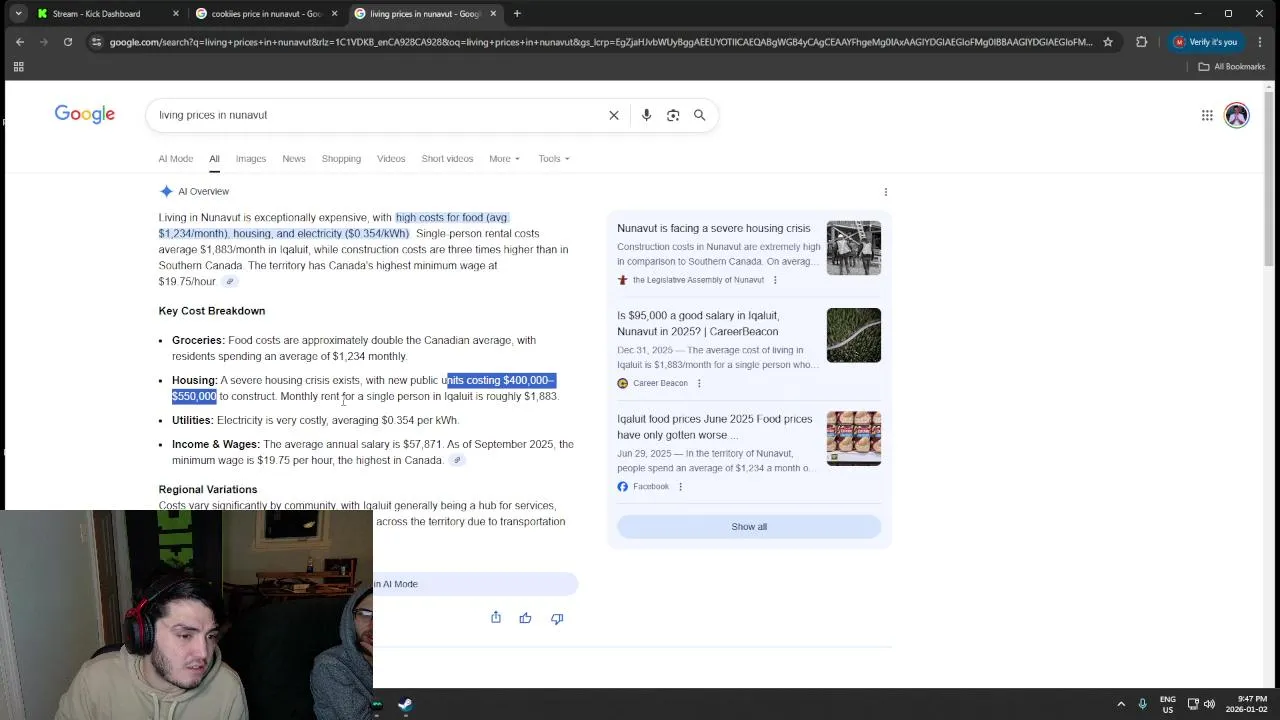Open the volume speaker tray icon
1280x720 pixels.
coord(1209,704)
